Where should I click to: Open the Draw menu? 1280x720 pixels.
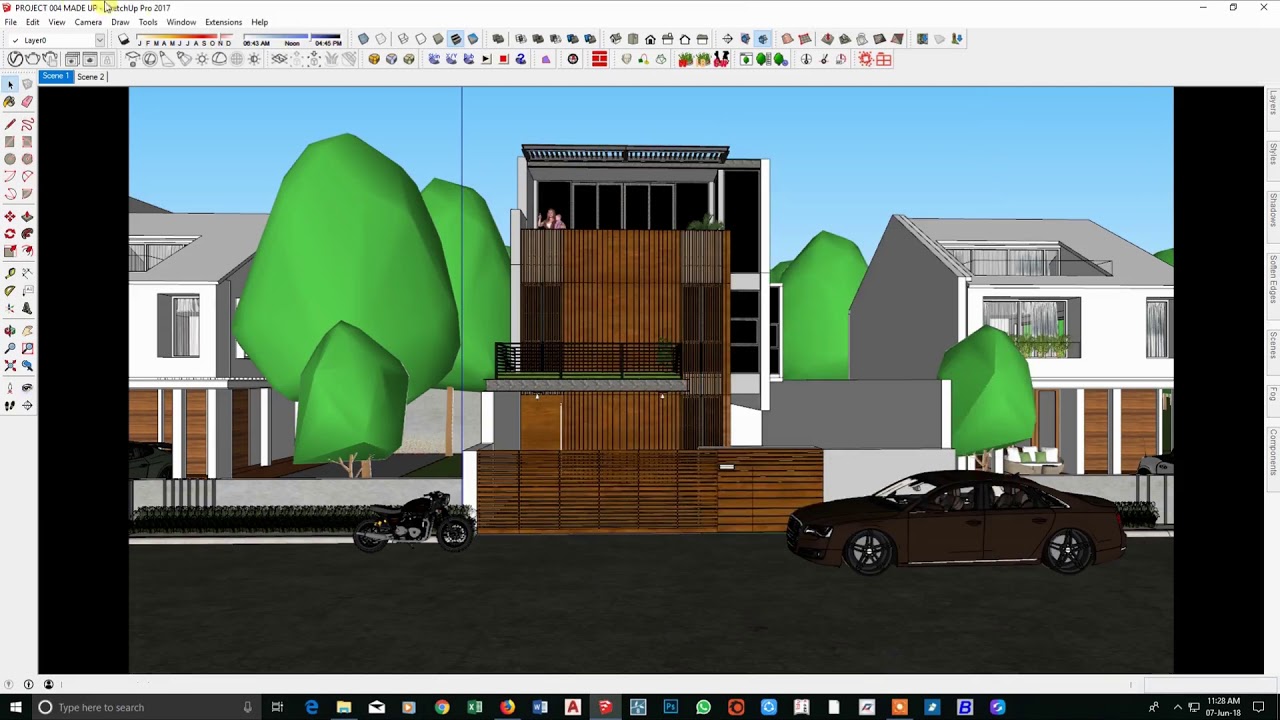coord(120,22)
